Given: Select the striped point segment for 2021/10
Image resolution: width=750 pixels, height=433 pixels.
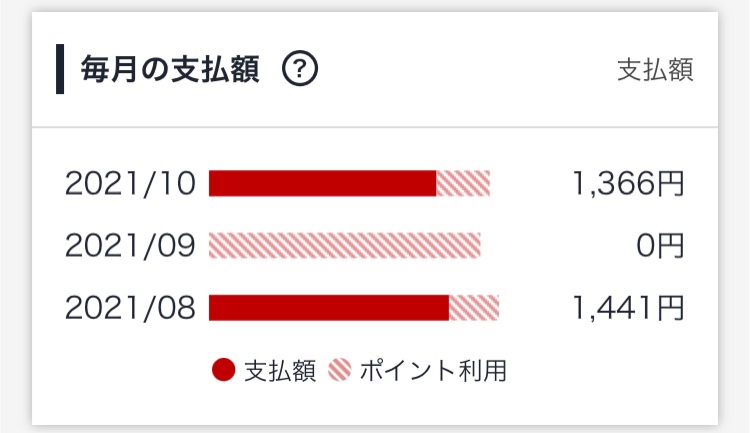Looking at the screenshot, I should pos(463,183).
